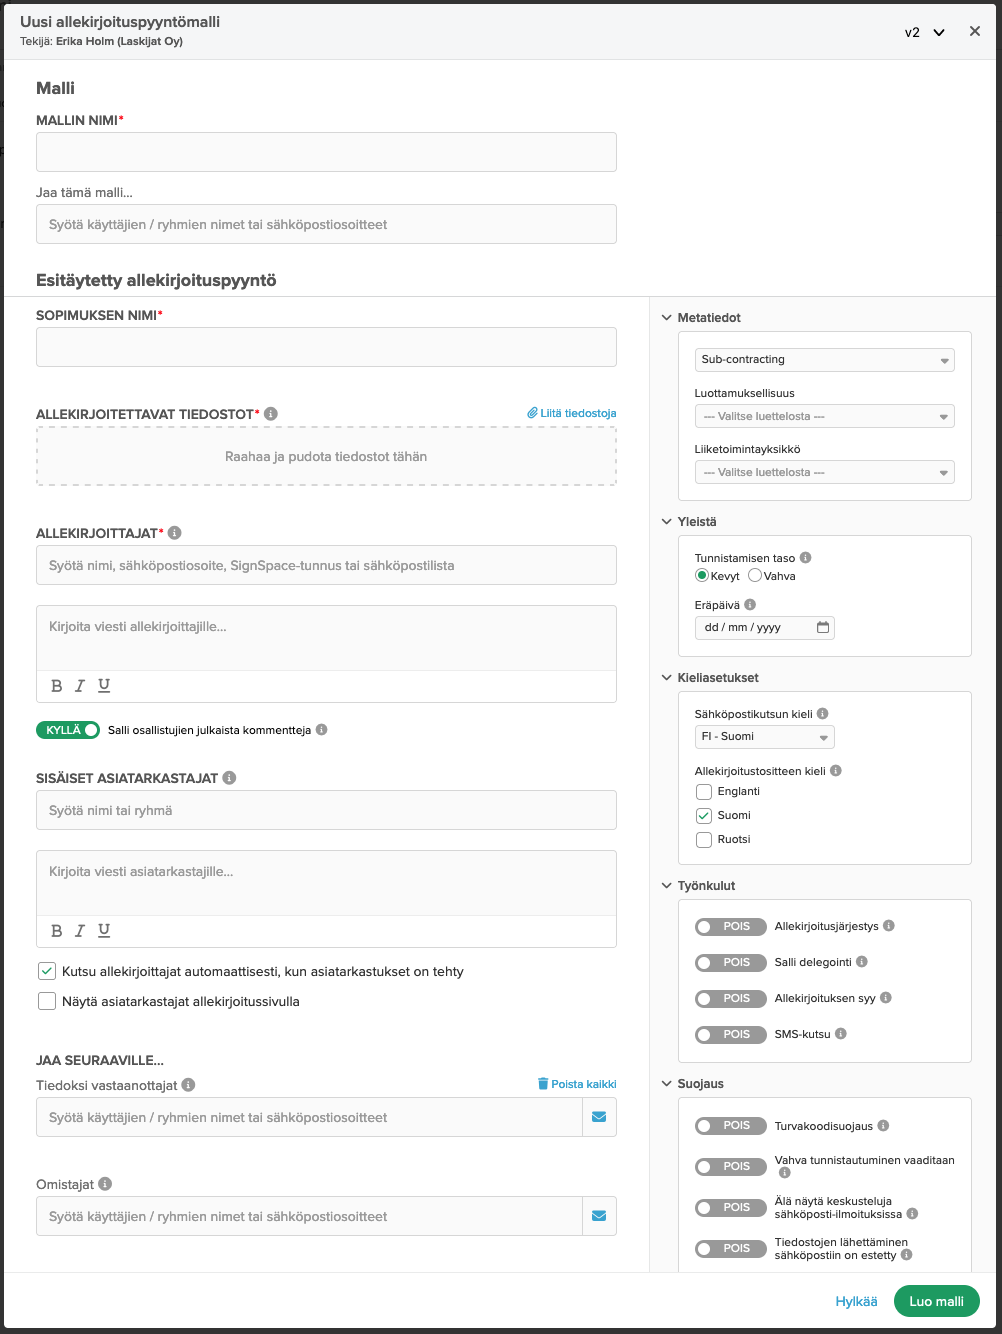The height and width of the screenshot is (1334, 1002).
Task: Check the Englanti language checkbox
Action: coord(704,791)
